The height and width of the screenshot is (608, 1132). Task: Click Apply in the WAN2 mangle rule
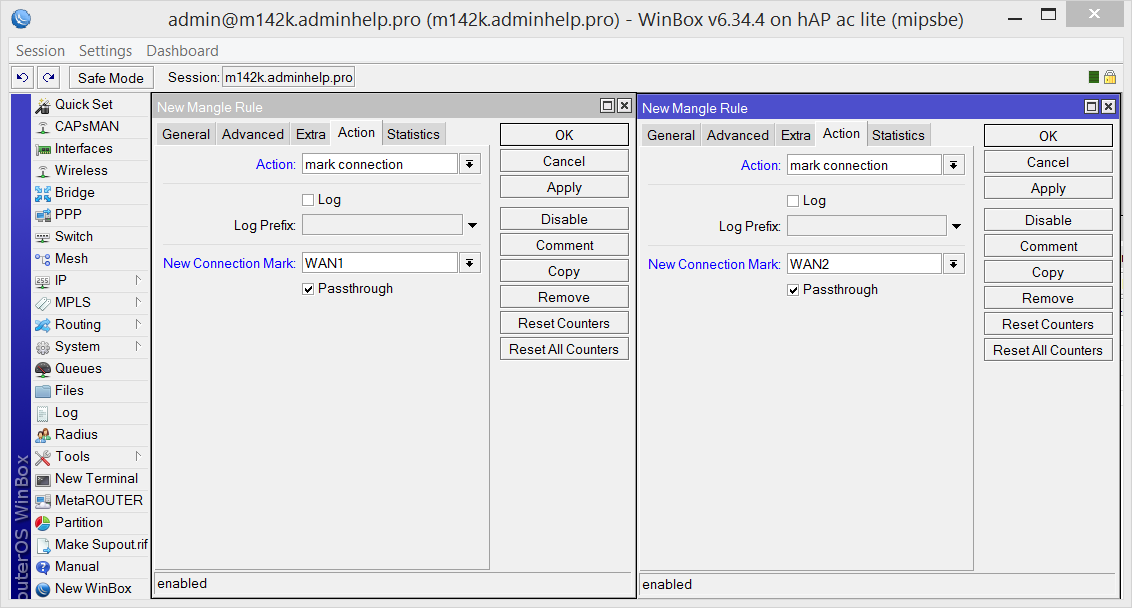tap(1048, 188)
